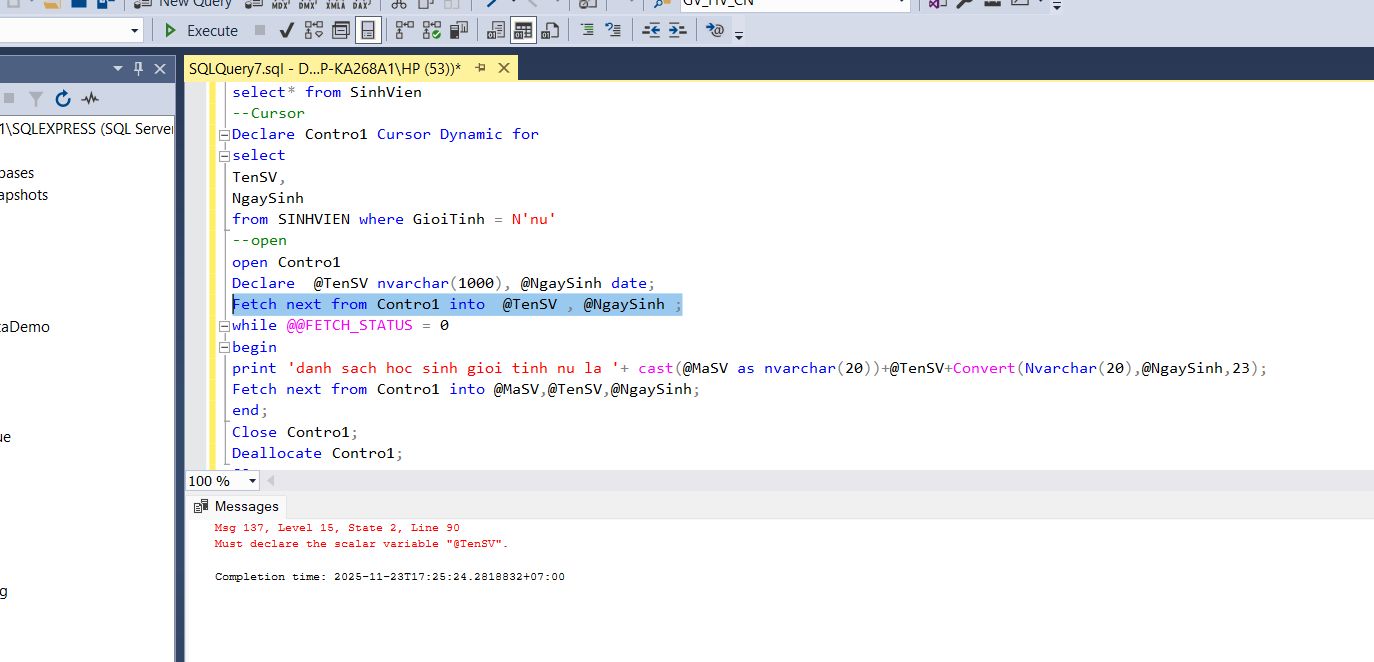Click the 'Close Contro1;' line
The height and width of the screenshot is (662, 1374).
pyautogui.click(x=295, y=432)
